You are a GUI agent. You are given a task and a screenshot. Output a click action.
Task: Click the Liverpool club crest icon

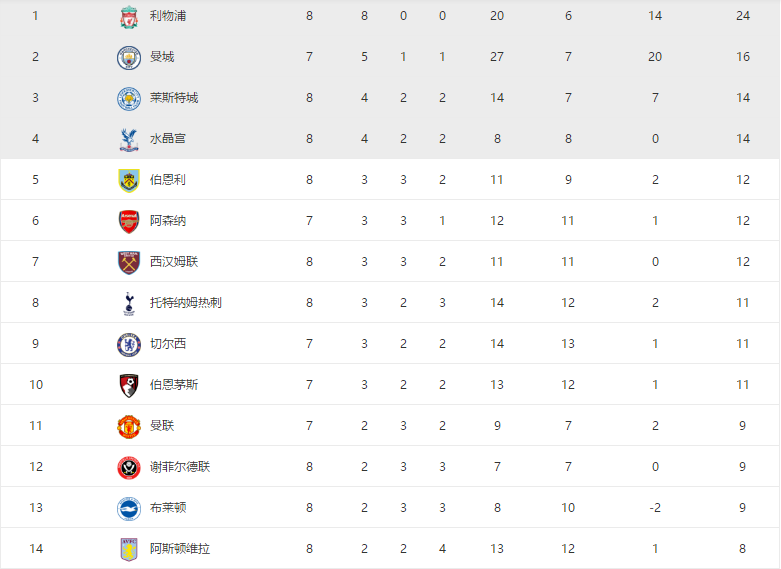pyautogui.click(x=129, y=17)
